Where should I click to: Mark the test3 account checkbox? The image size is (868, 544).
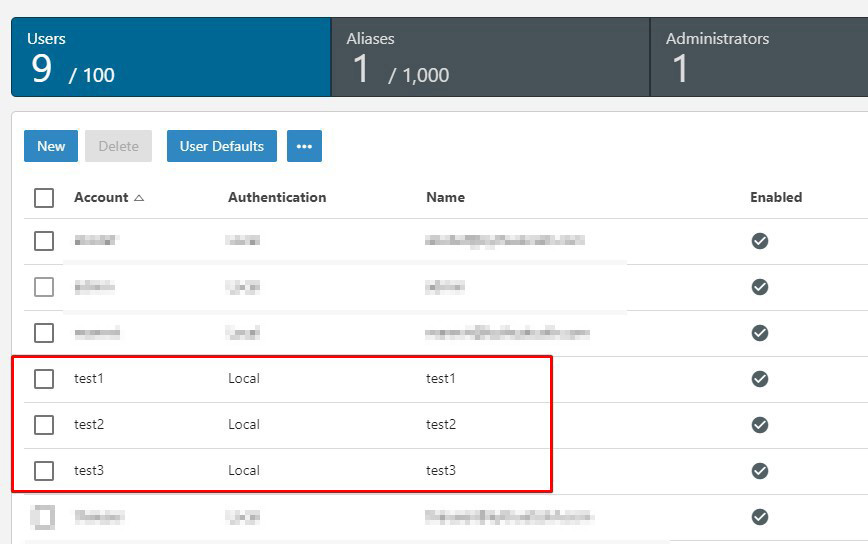(x=44, y=470)
